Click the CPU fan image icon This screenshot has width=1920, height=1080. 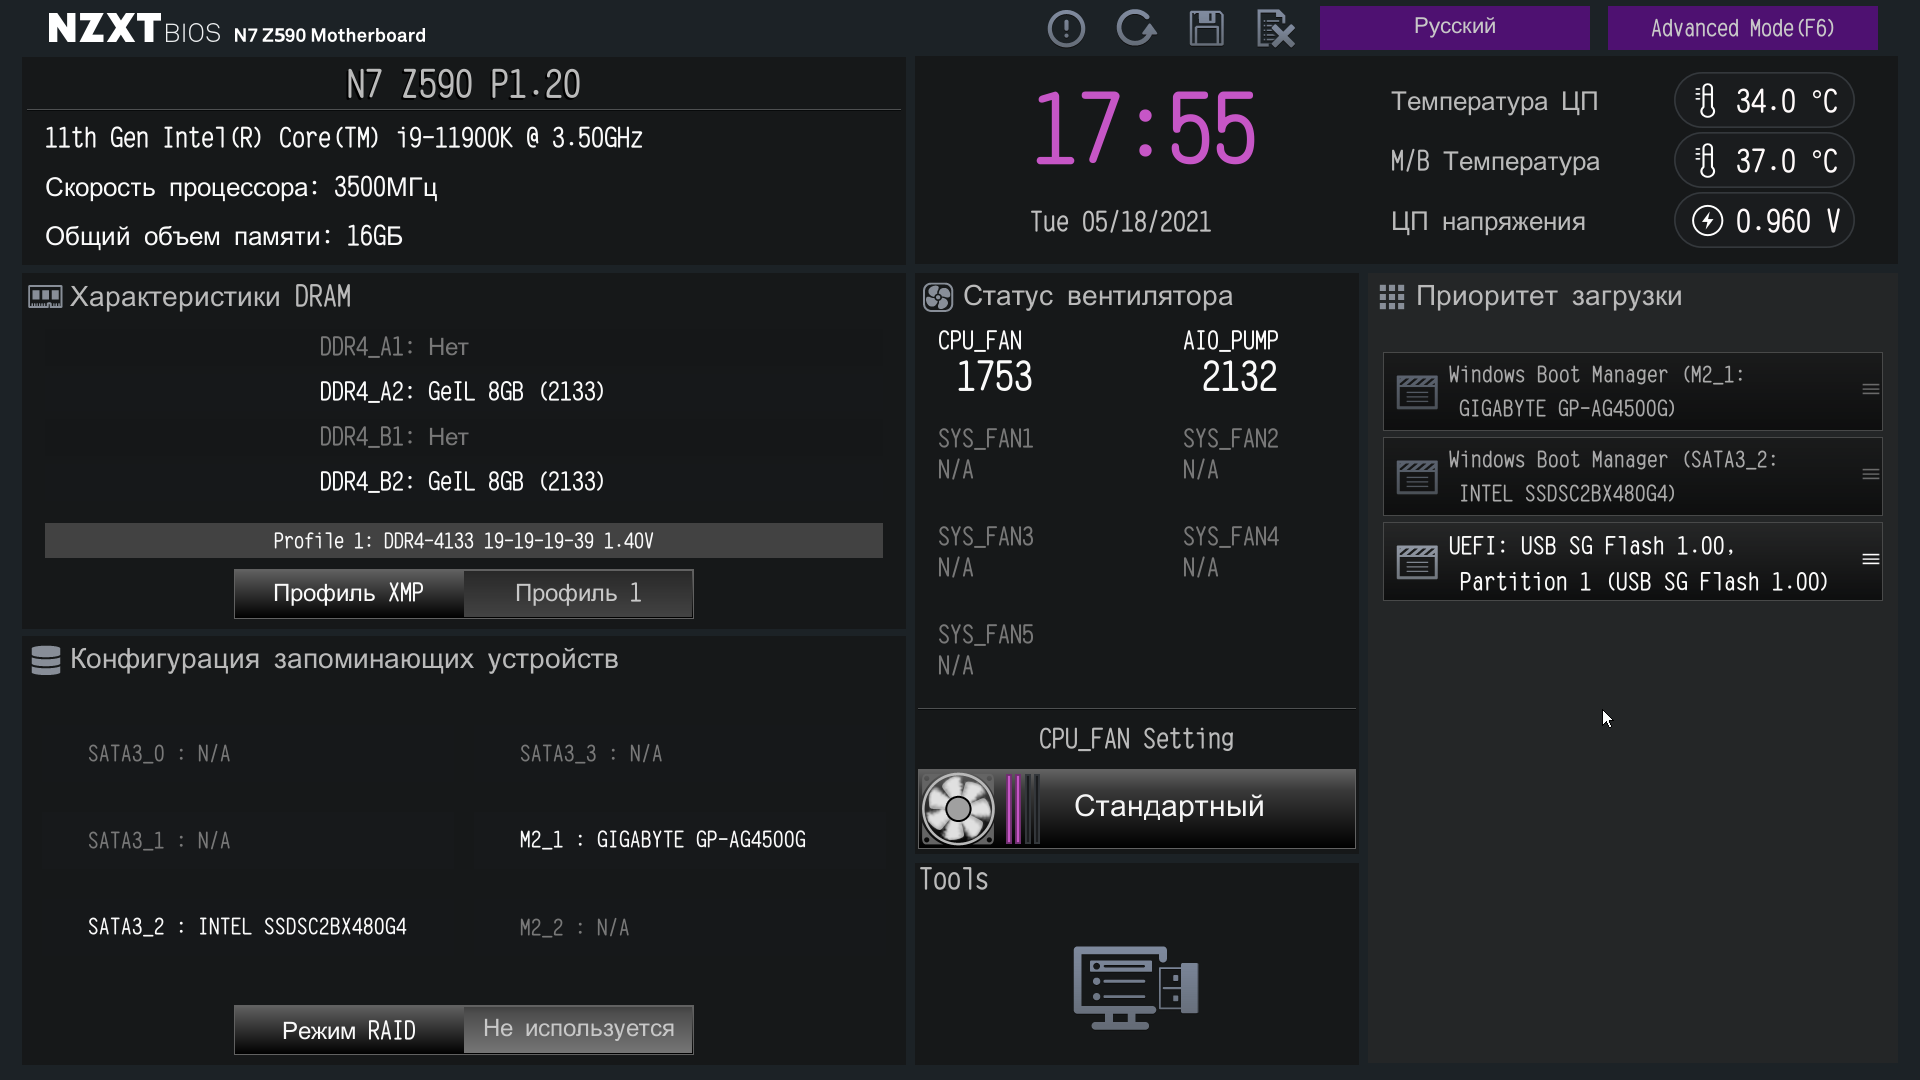pos(957,808)
